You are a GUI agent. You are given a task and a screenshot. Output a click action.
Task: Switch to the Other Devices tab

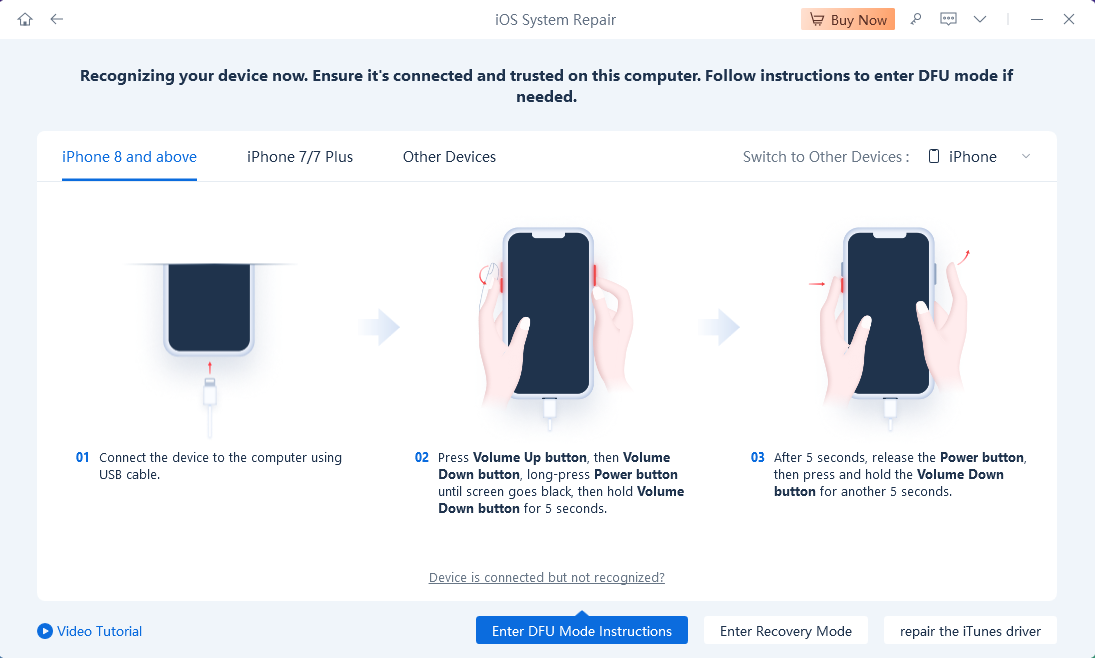tap(449, 156)
